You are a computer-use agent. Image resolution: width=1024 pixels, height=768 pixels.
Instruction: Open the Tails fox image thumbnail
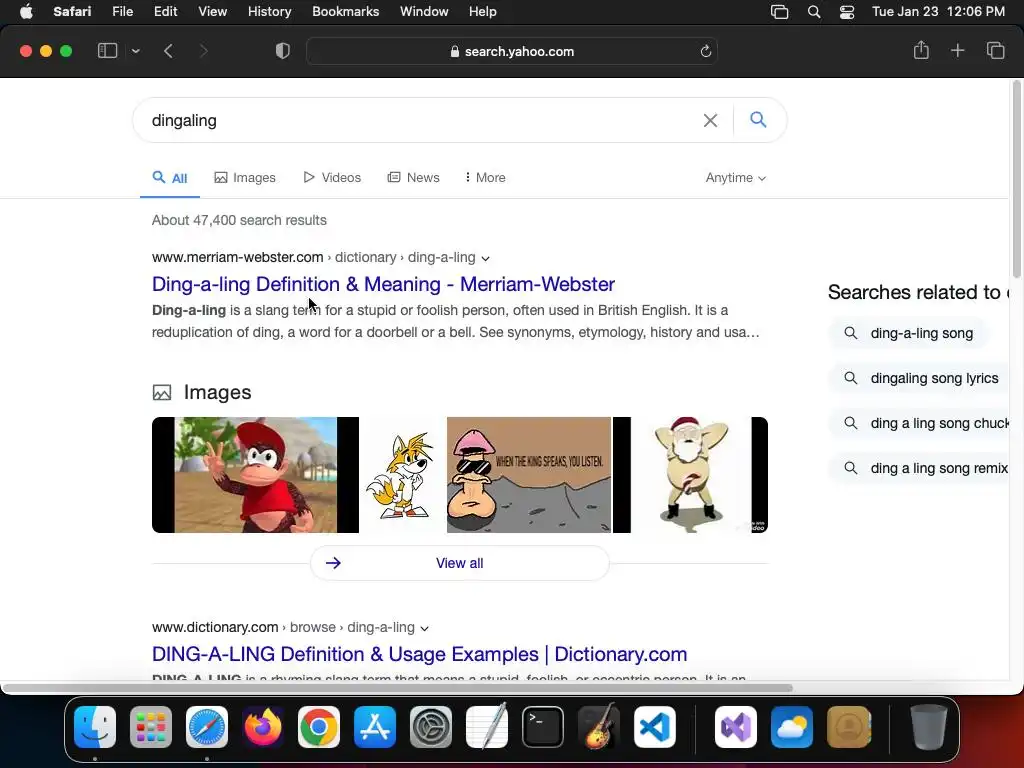(402, 475)
